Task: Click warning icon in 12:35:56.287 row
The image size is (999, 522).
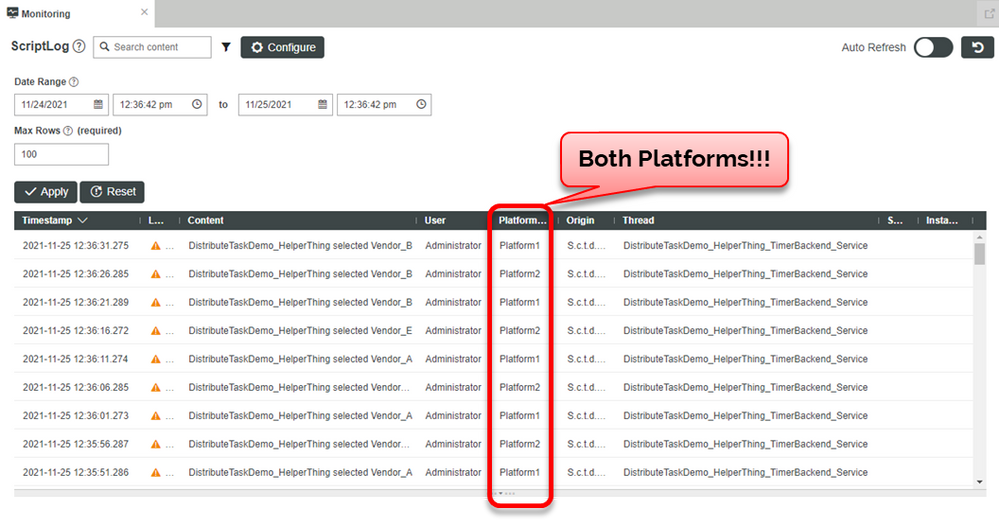Action: coord(155,444)
